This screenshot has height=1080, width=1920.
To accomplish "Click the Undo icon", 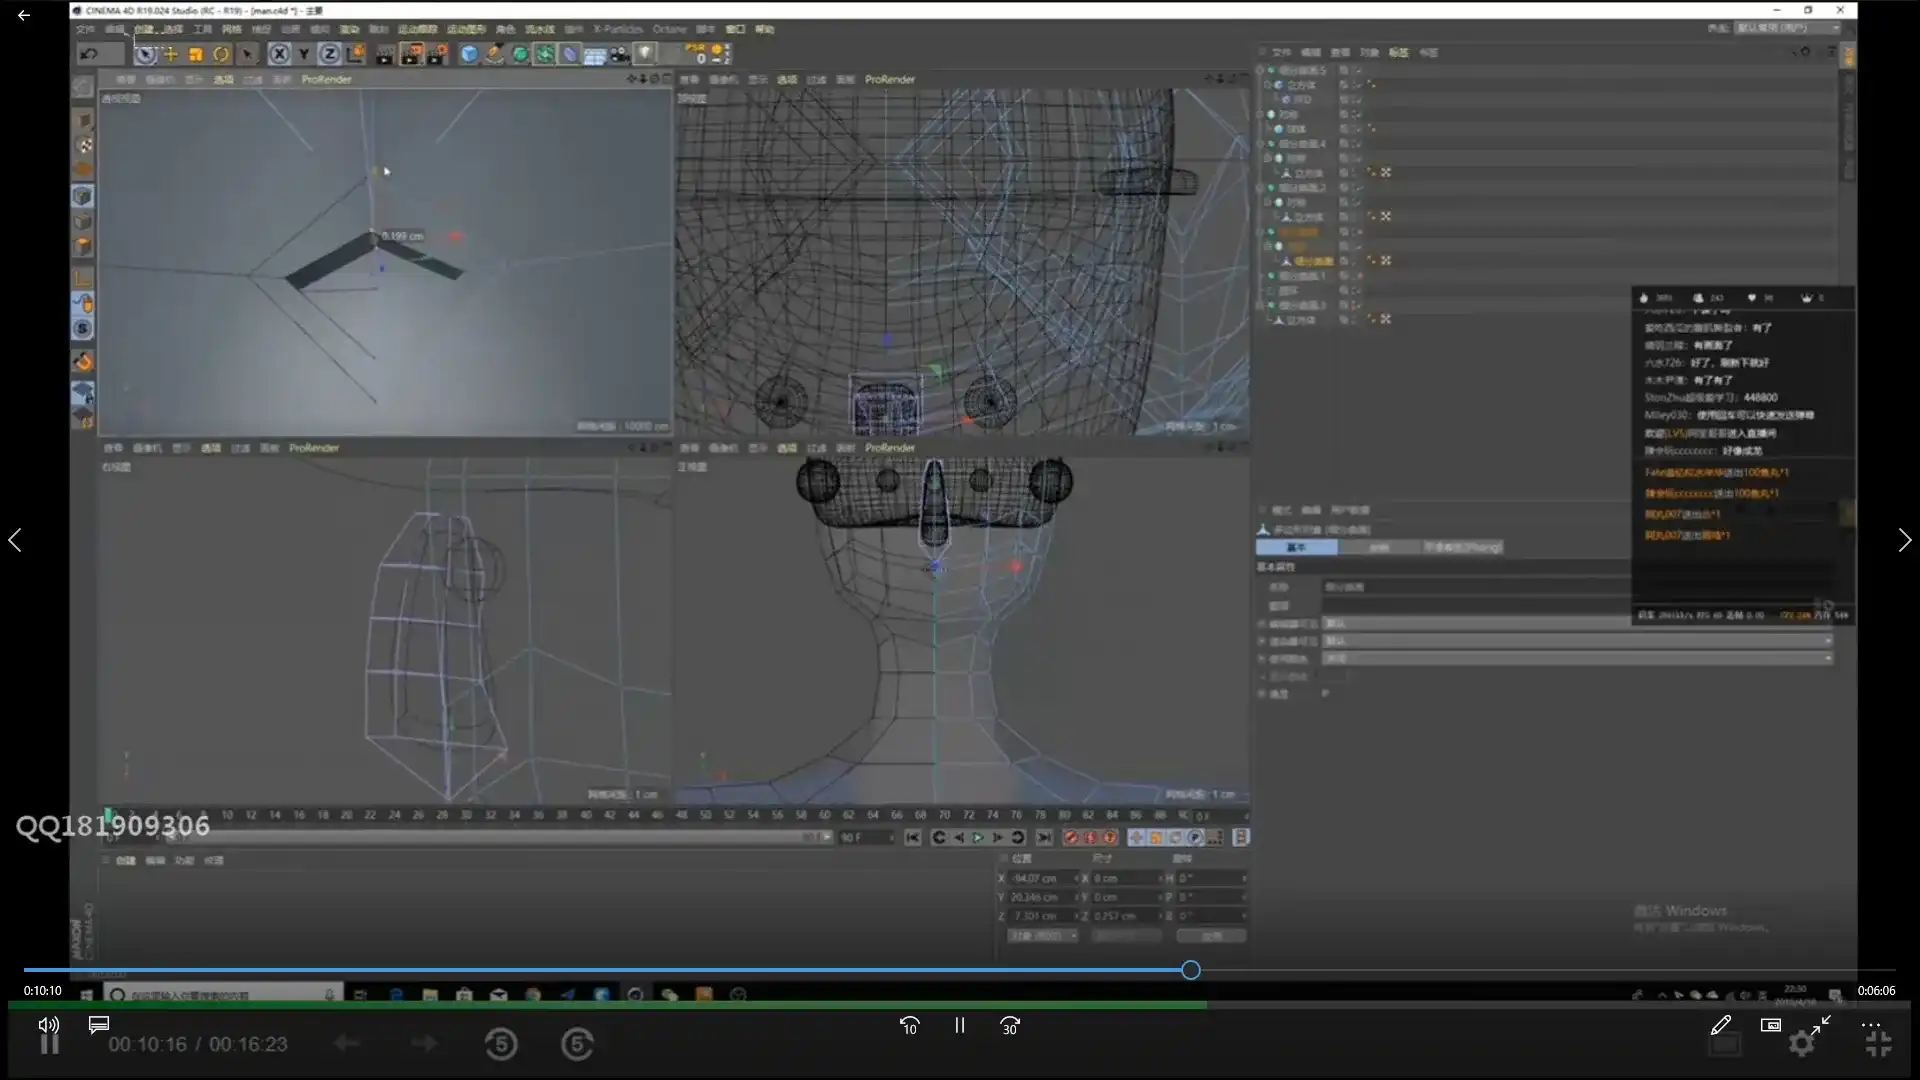I will (89, 53).
